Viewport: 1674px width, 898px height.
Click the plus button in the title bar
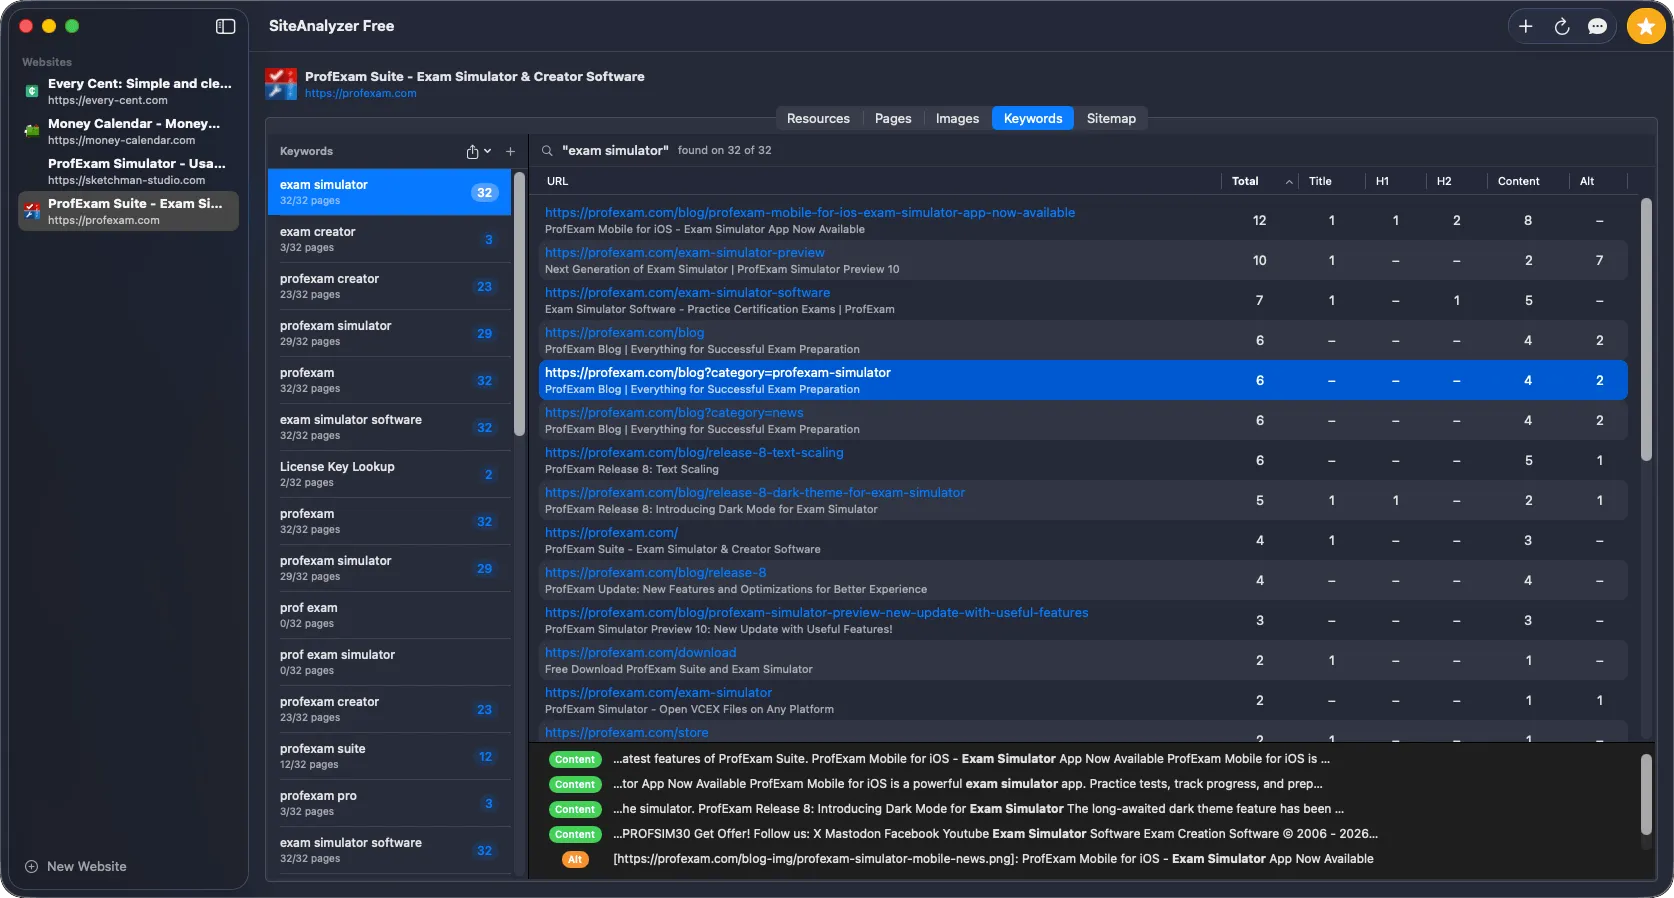click(x=1525, y=27)
